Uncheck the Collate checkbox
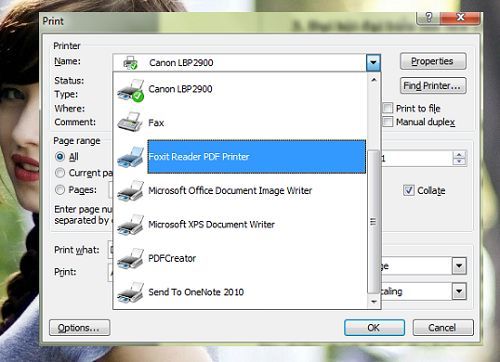Viewport: 500px width, 362px height. point(409,190)
